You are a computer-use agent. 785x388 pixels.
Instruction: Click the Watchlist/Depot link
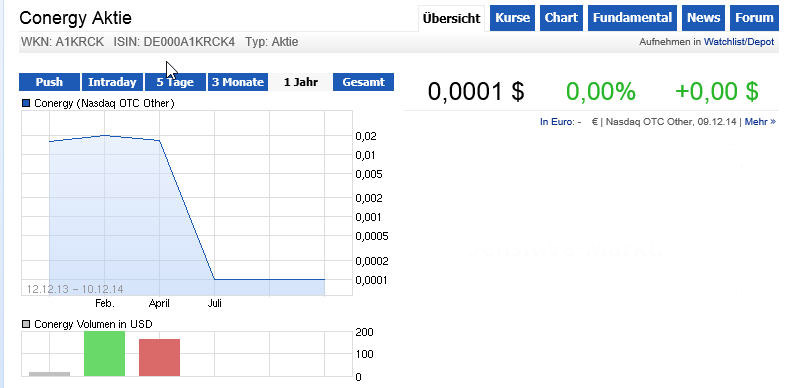click(x=739, y=42)
